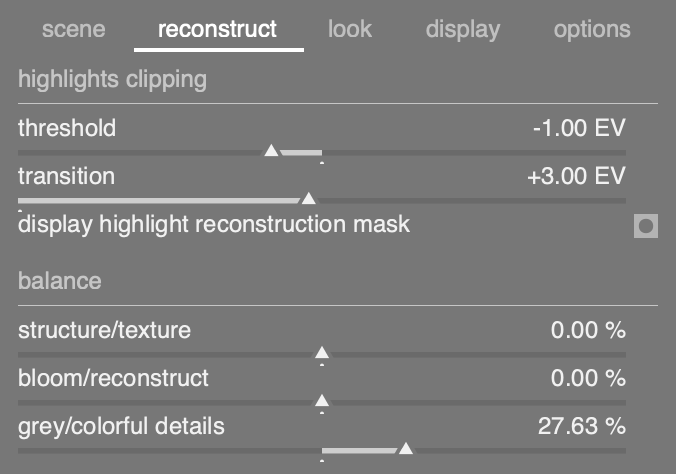Click the threshold value -1.00 EV
Image resolution: width=676 pixels, height=474 pixels.
click(579, 128)
